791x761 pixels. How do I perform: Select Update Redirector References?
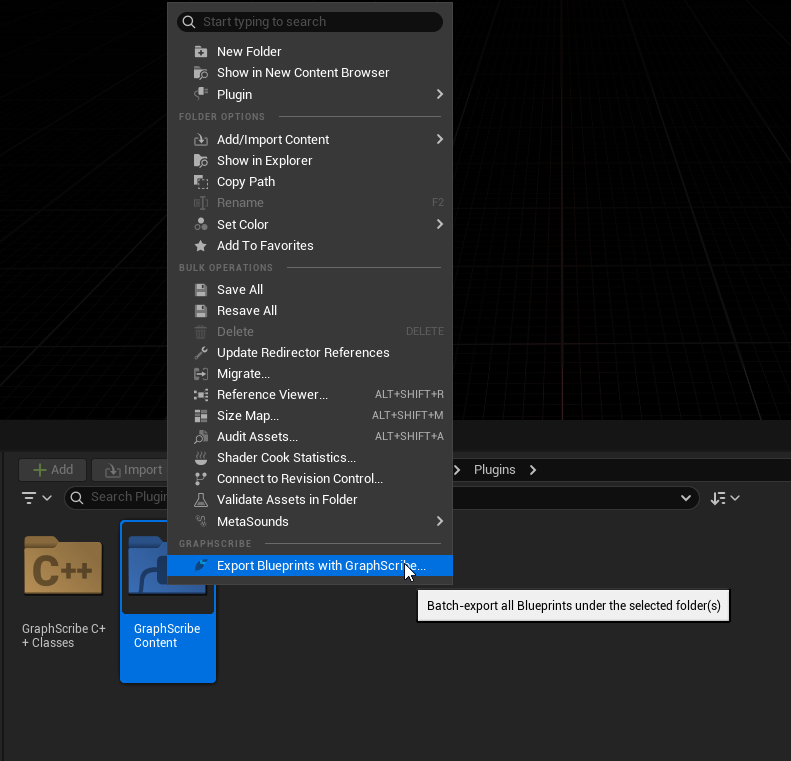point(310,353)
